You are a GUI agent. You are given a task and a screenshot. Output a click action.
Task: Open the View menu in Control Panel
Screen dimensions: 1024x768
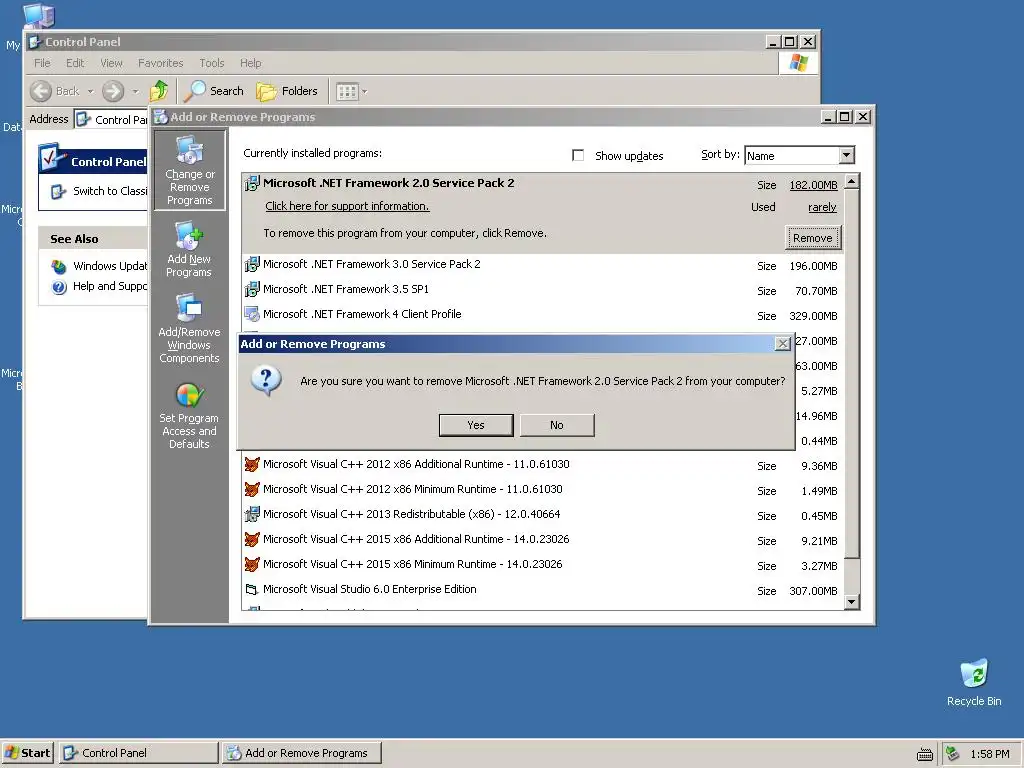[x=111, y=63]
